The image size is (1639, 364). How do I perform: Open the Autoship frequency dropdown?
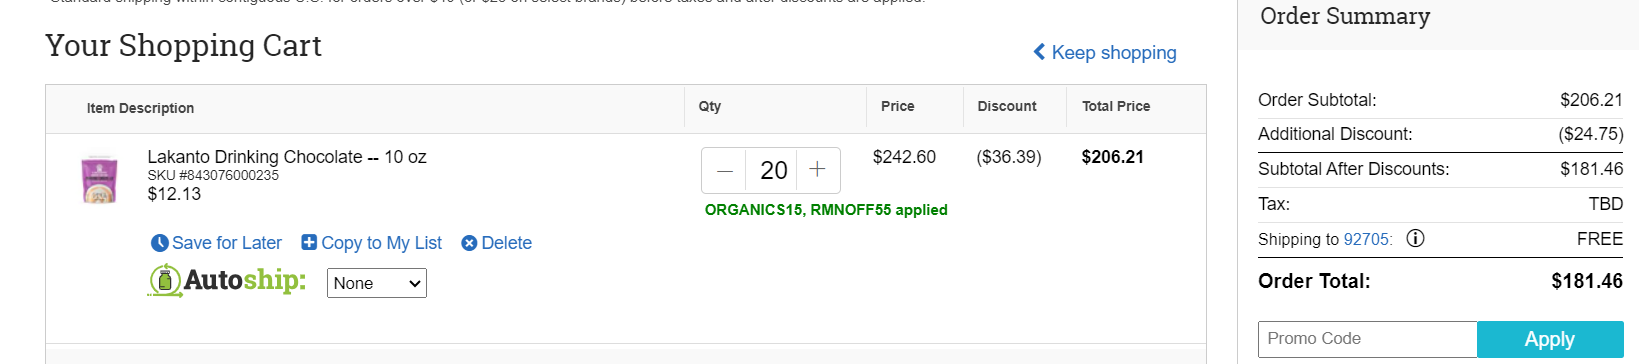point(377,283)
